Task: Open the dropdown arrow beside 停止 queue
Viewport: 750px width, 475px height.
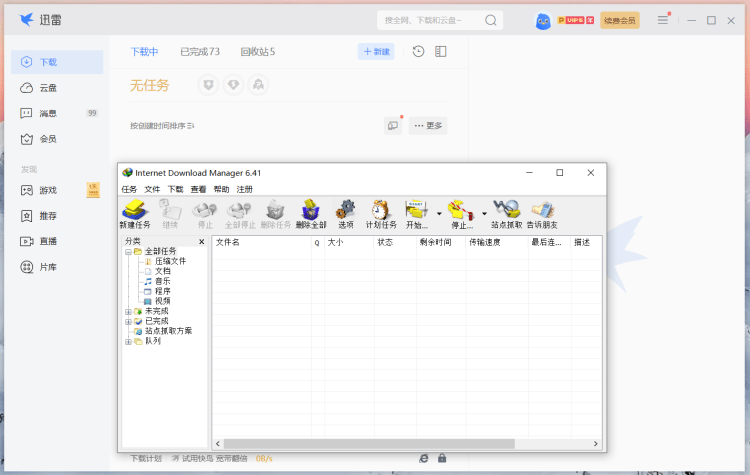Action: (x=484, y=214)
